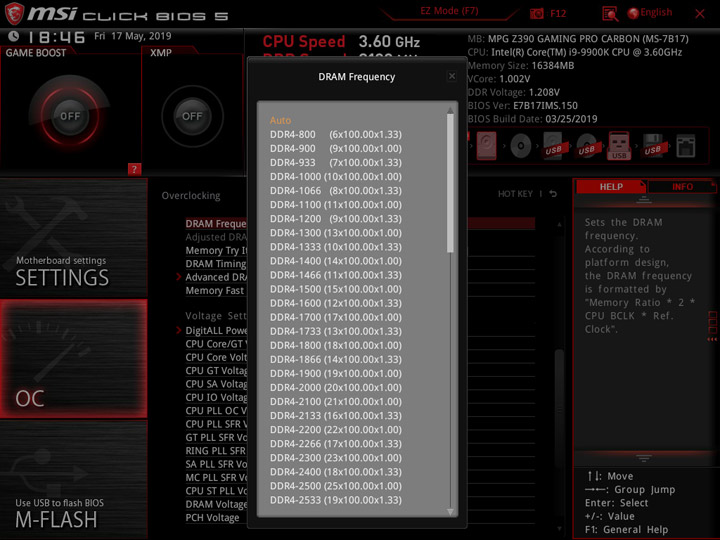Select the network boot device icon

click(686, 146)
